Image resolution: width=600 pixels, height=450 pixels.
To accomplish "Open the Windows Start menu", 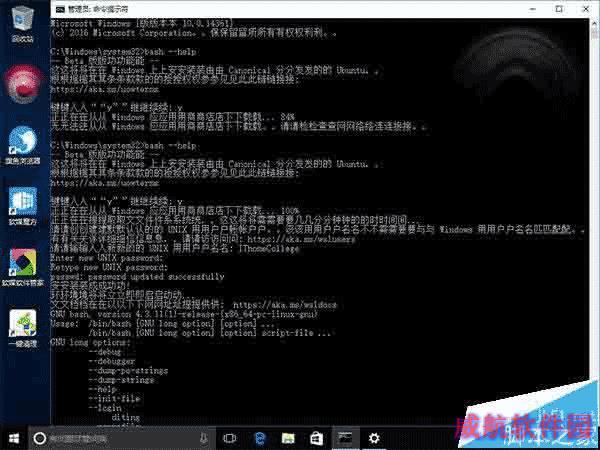I will (x=14, y=438).
